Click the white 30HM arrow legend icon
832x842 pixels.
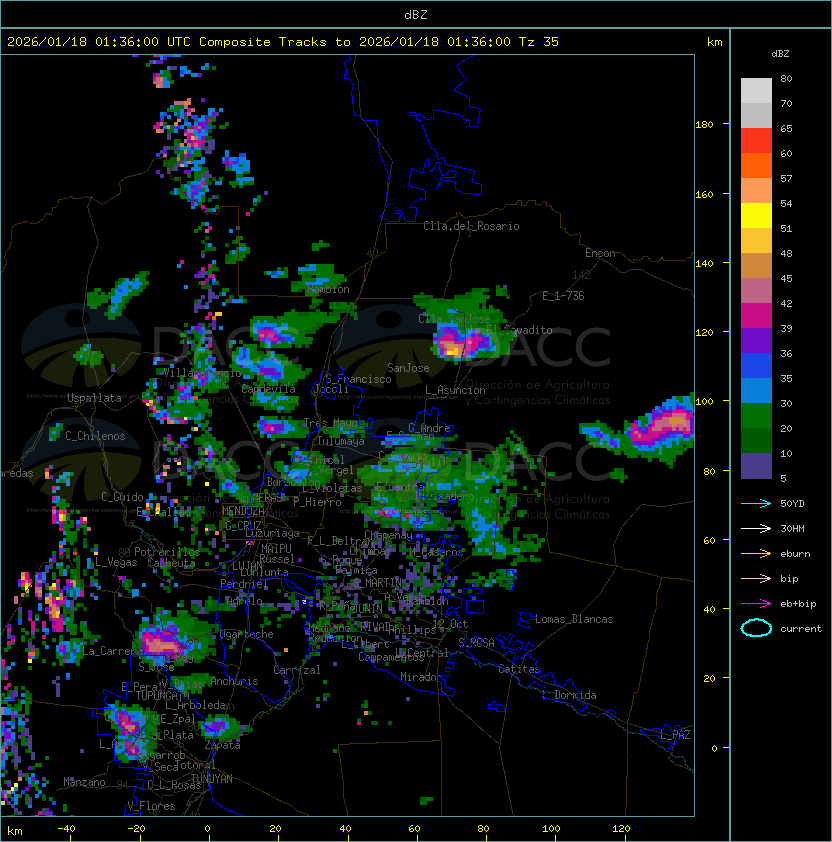[756, 529]
